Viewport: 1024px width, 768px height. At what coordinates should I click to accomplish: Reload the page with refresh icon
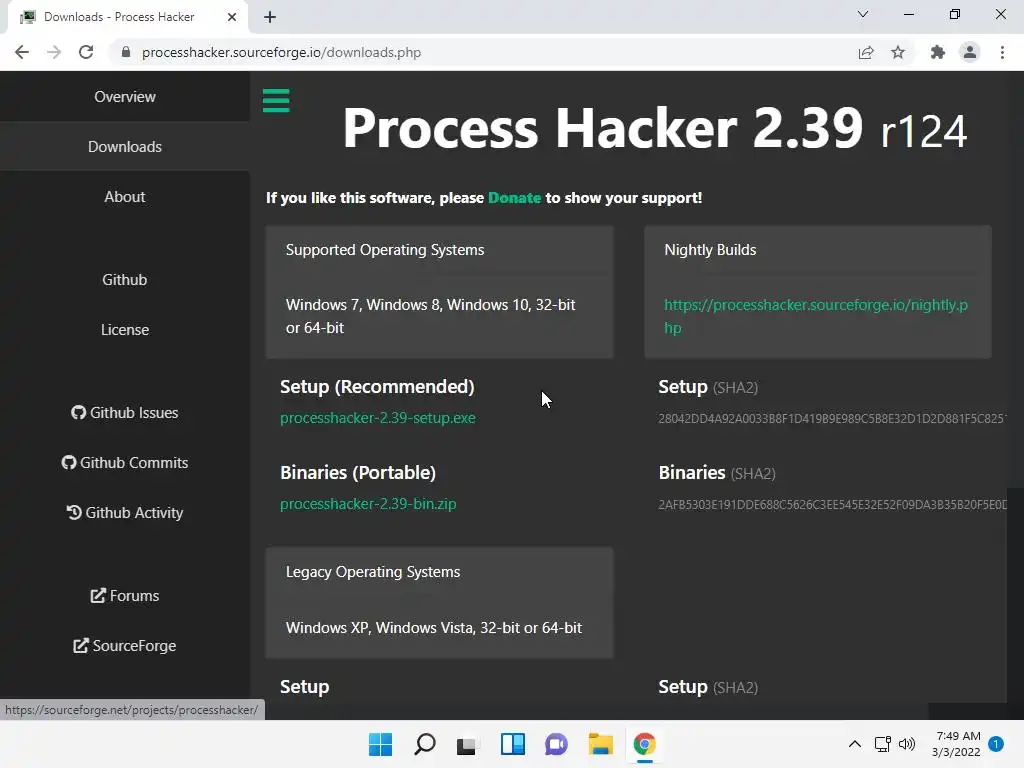point(86,52)
